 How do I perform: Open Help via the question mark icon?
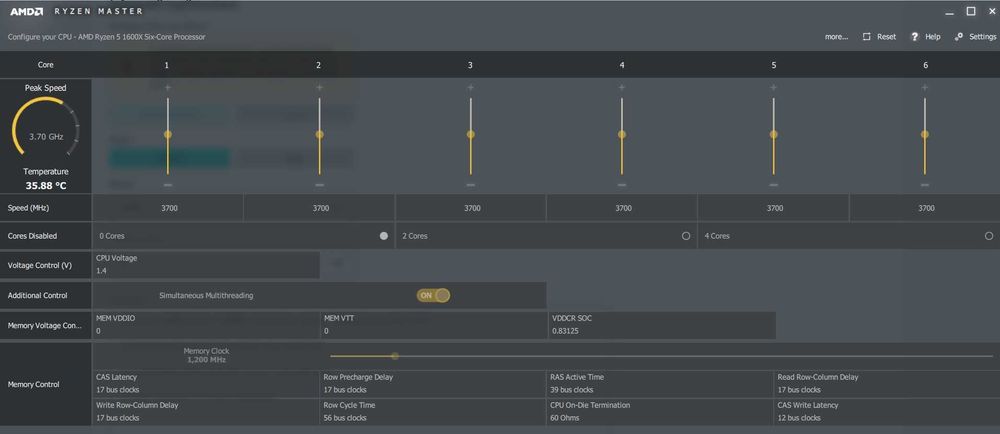(915, 37)
